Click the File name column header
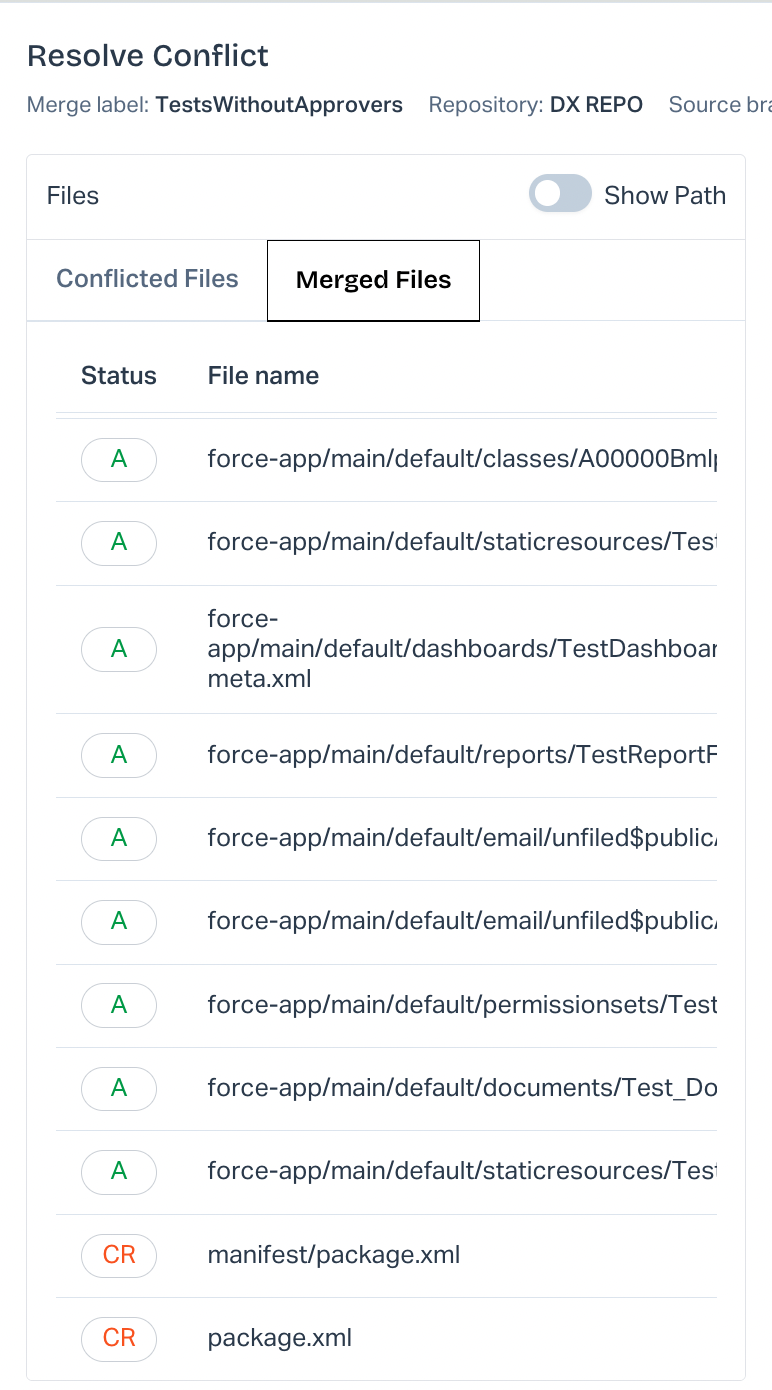772x1390 pixels. click(263, 376)
